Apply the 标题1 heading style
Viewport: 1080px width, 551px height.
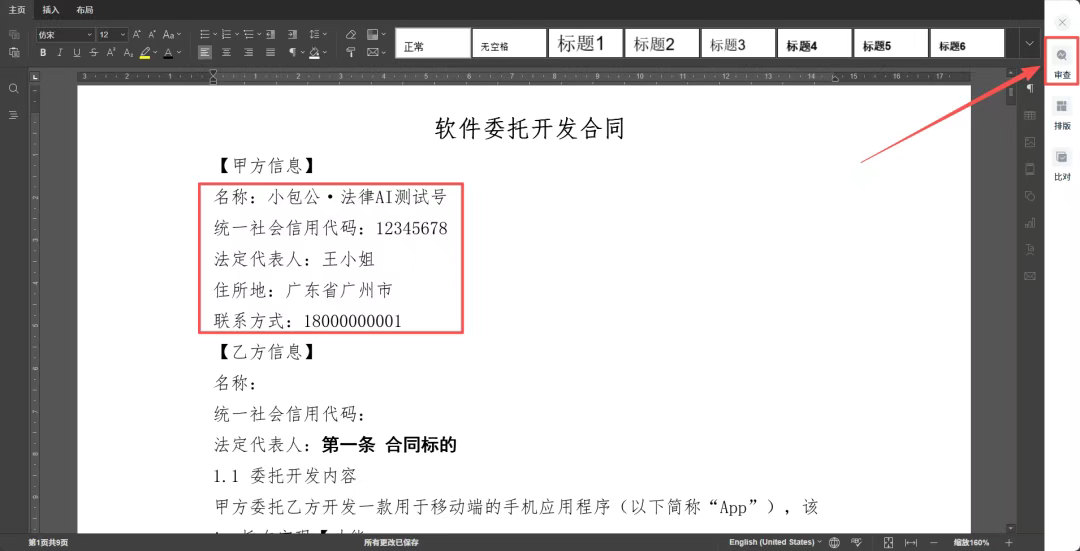pos(581,44)
